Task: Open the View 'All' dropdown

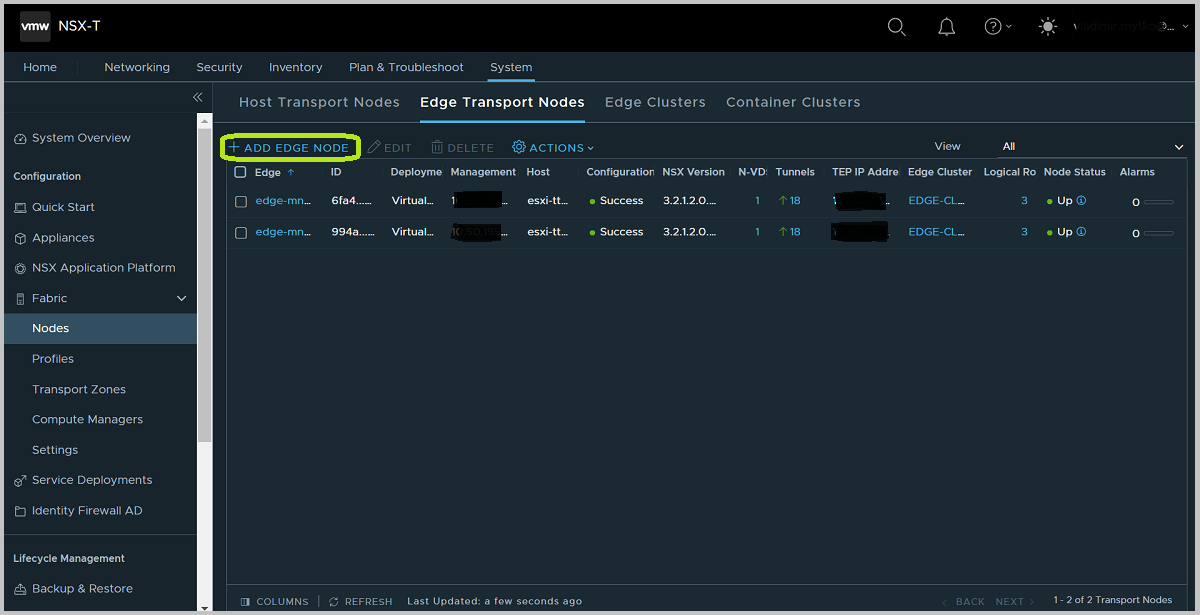Action: click(x=1090, y=146)
